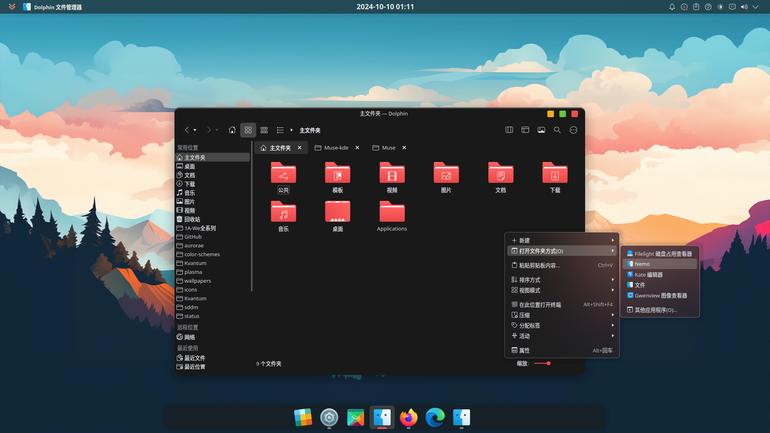Switch to details list view mode
Viewport: 770px width, 433px height.
coord(280,130)
